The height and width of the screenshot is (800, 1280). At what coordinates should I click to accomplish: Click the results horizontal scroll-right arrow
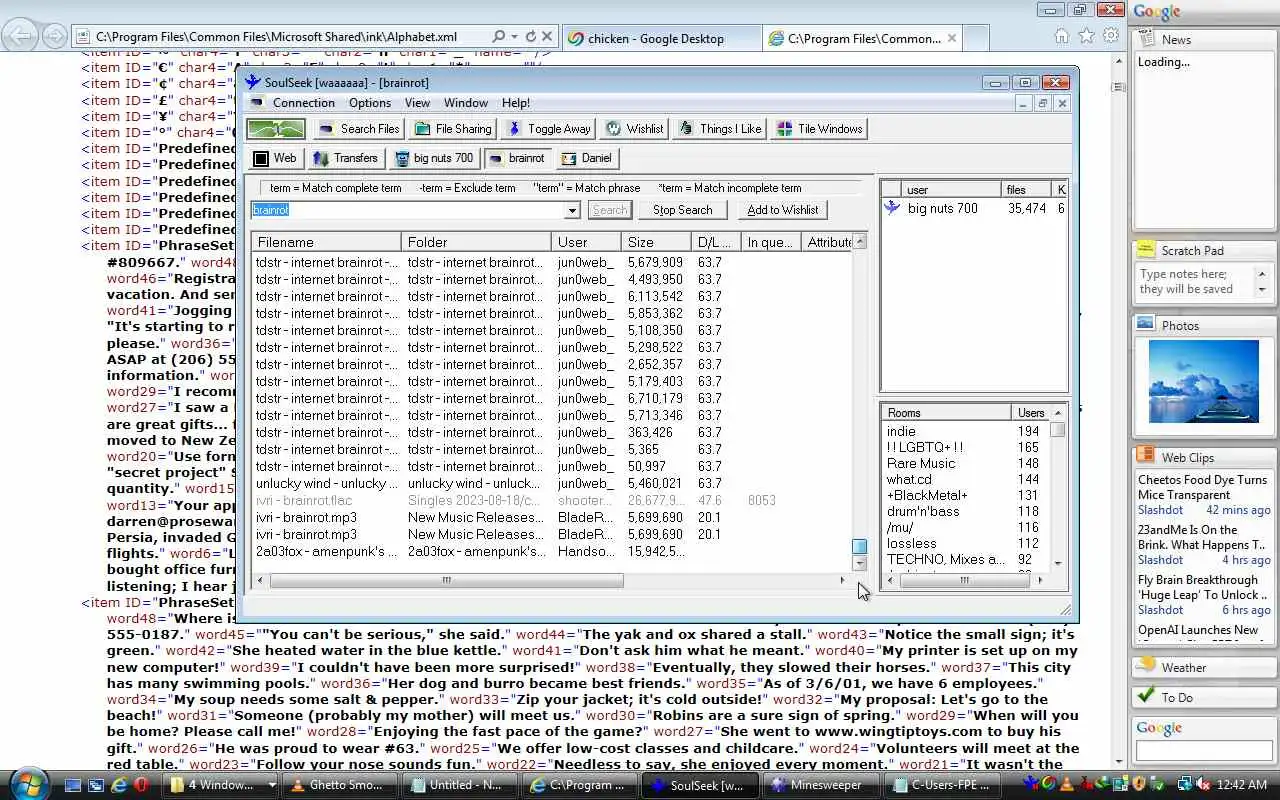(x=842, y=580)
